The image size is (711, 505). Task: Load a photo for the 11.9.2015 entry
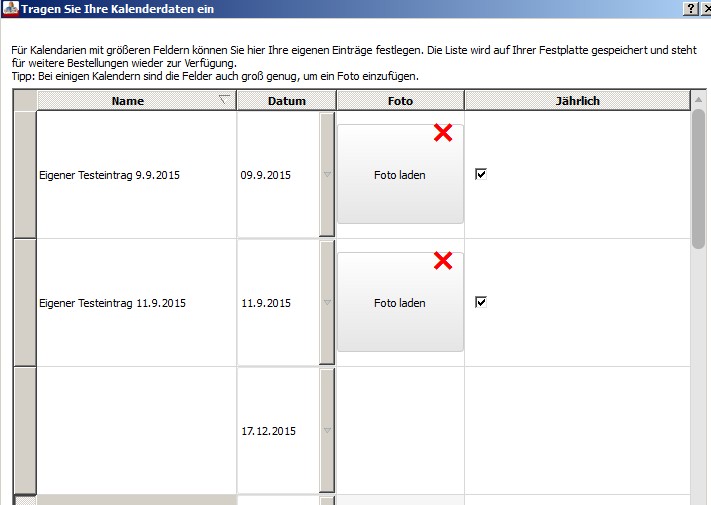(x=400, y=302)
